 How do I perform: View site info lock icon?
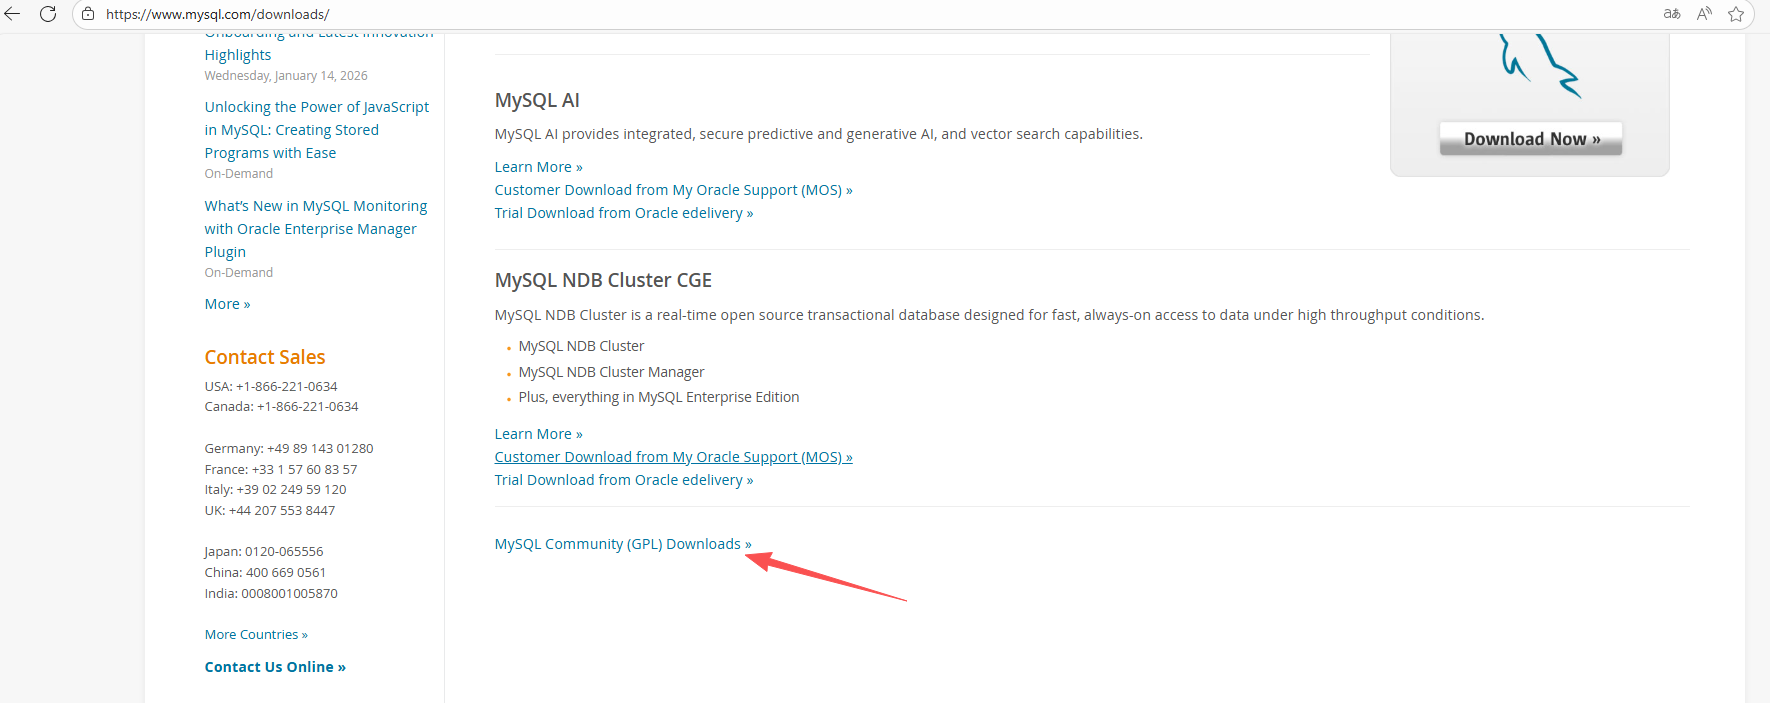click(88, 14)
